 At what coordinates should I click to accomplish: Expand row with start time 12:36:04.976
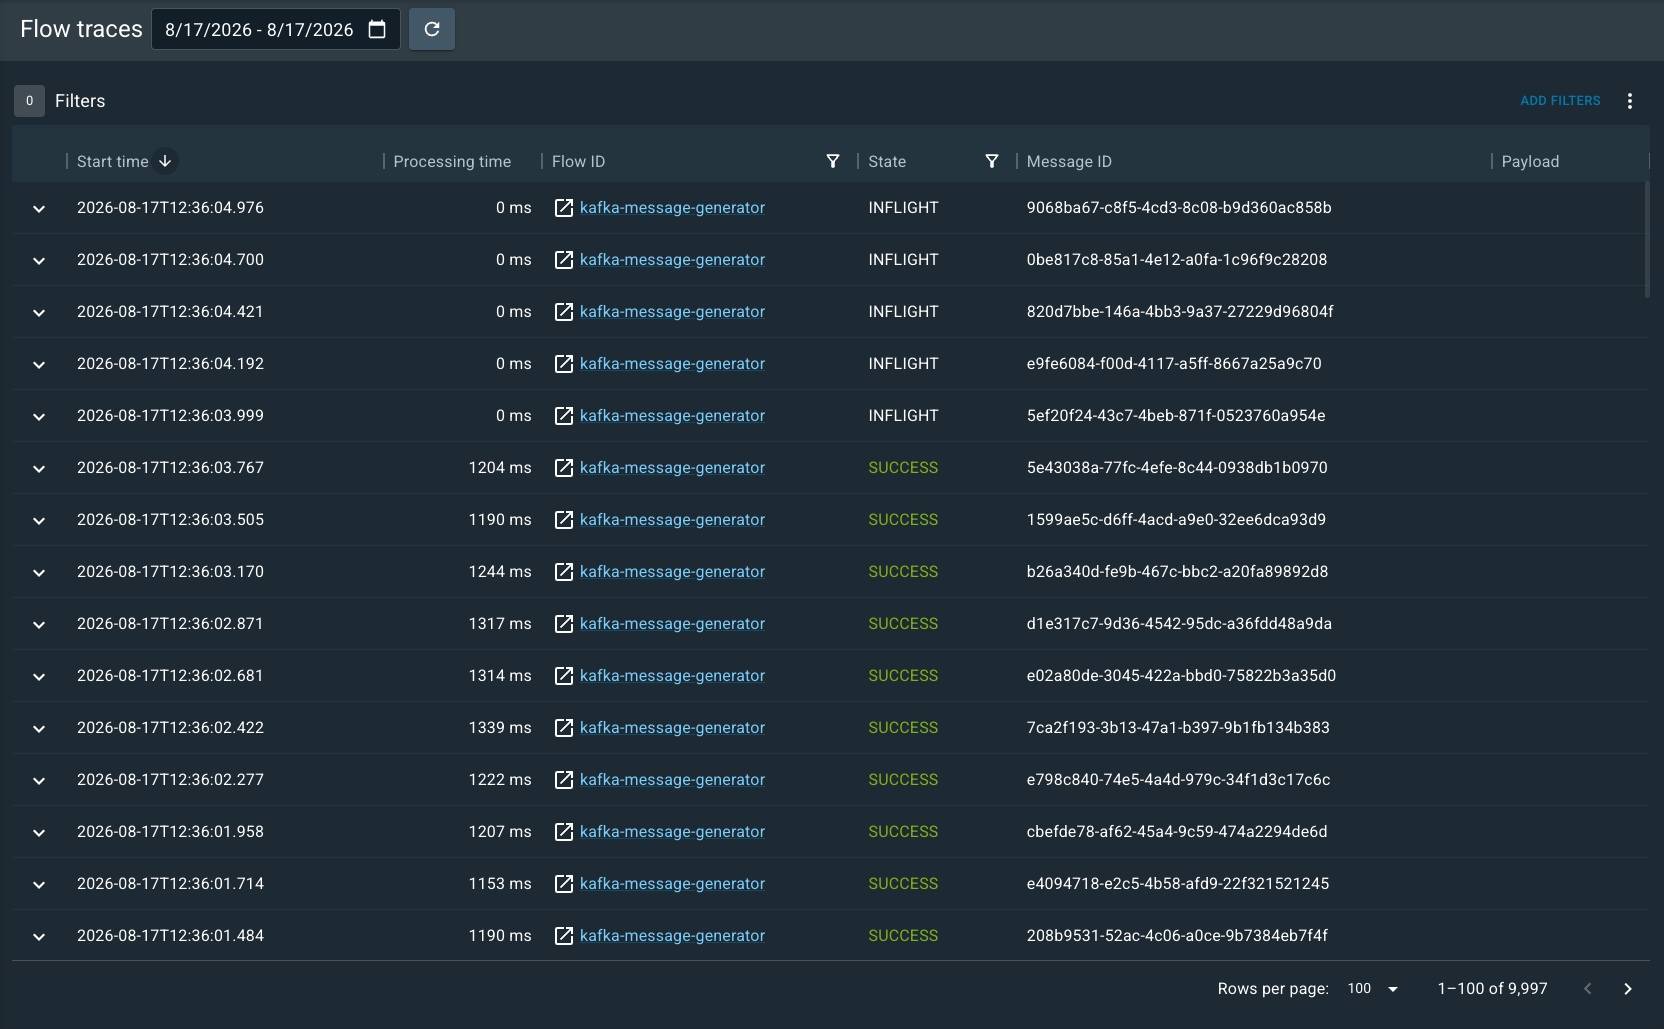[39, 209]
